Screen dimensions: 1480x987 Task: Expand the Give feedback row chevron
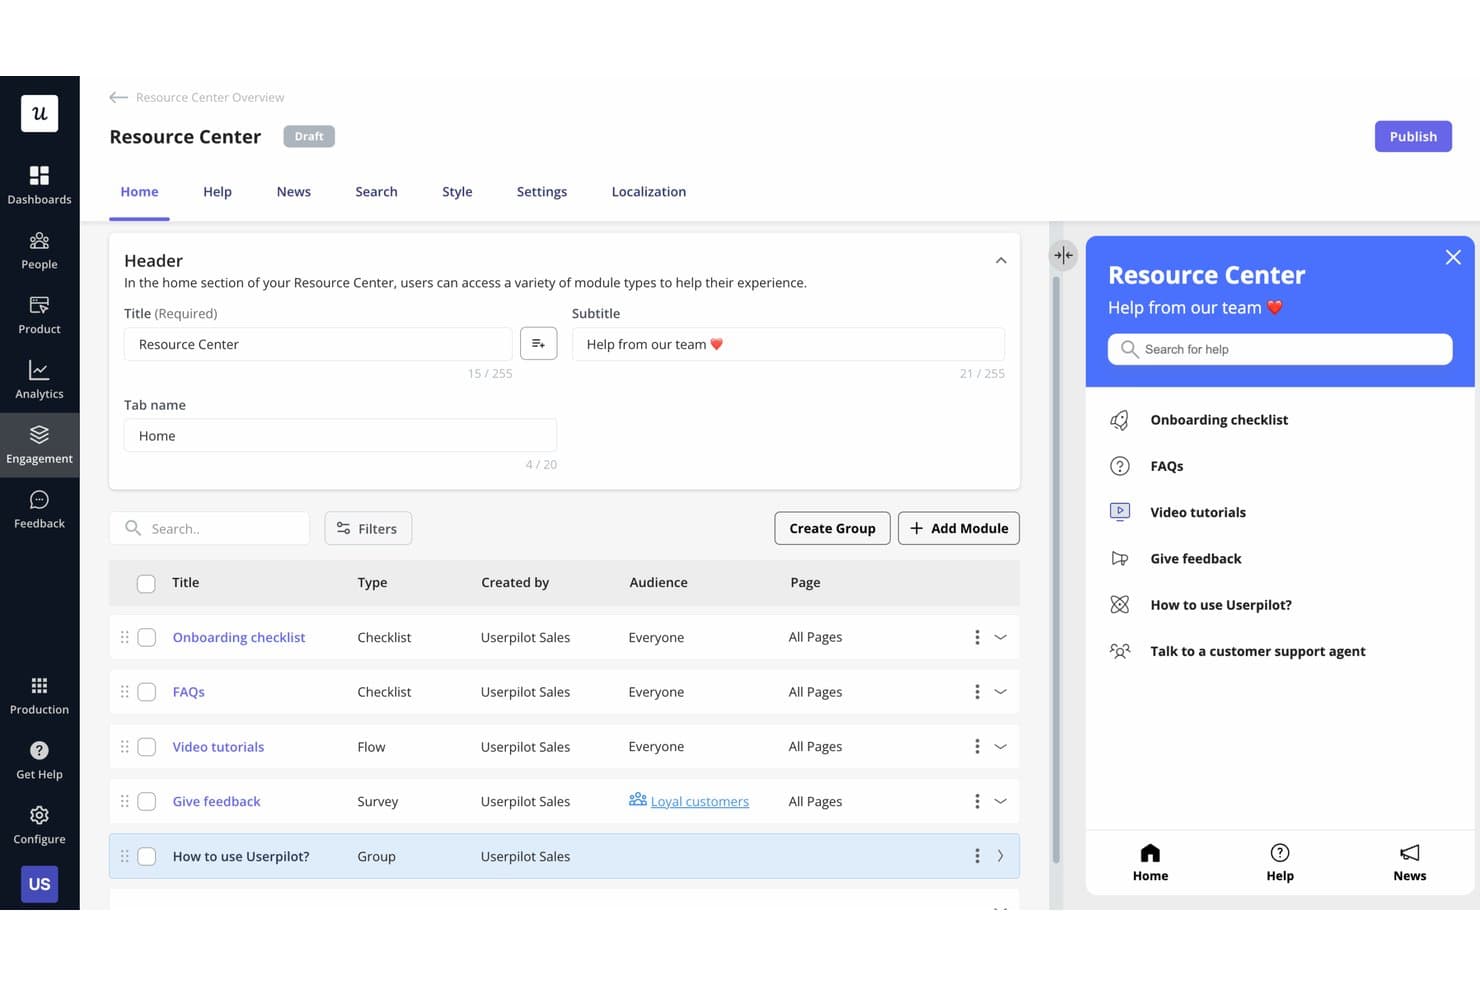(1000, 801)
